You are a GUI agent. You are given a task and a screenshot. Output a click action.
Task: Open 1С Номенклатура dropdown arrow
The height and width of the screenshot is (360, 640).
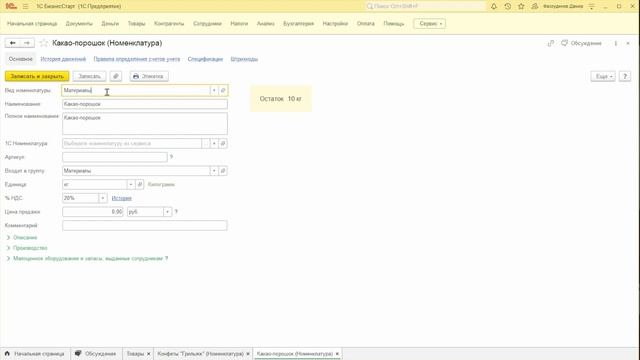(x=214, y=144)
